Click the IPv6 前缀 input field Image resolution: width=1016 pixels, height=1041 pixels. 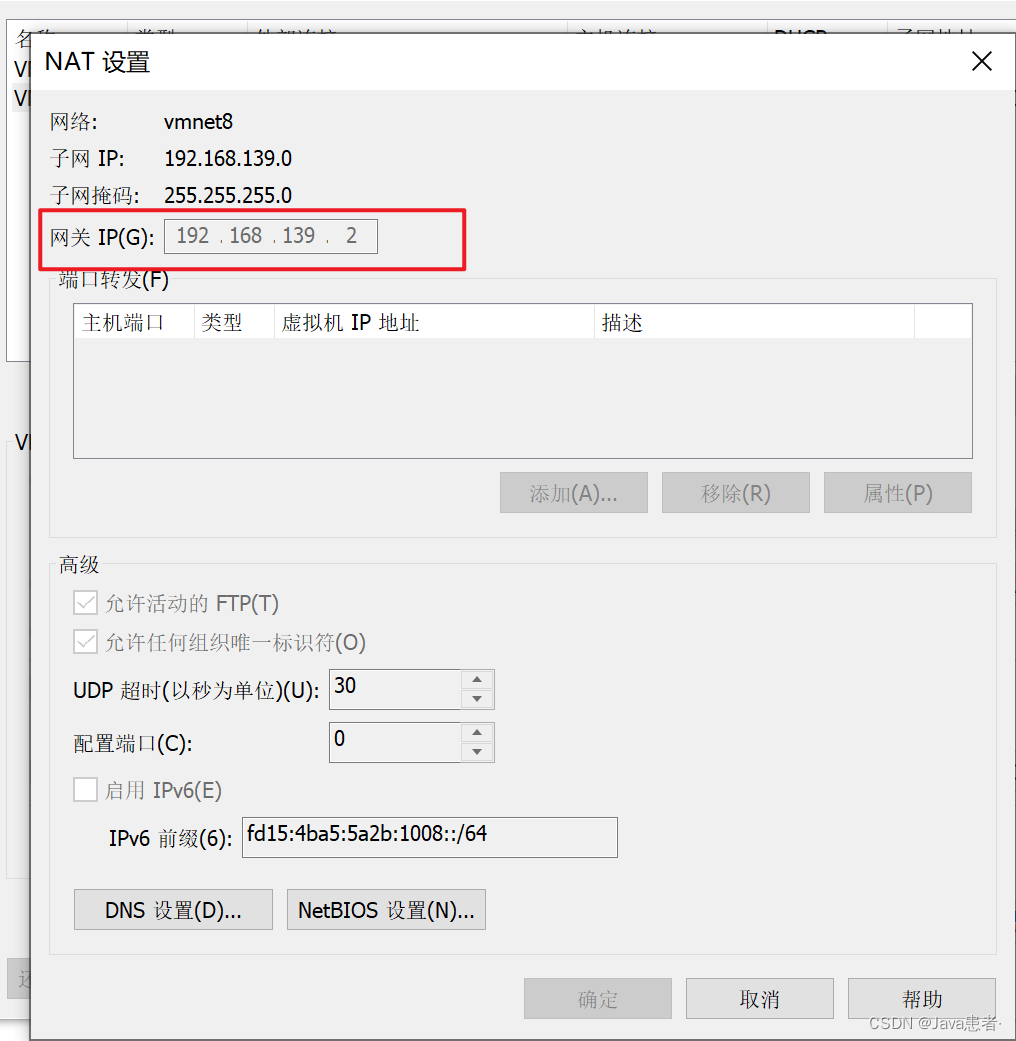[x=430, y=837]
